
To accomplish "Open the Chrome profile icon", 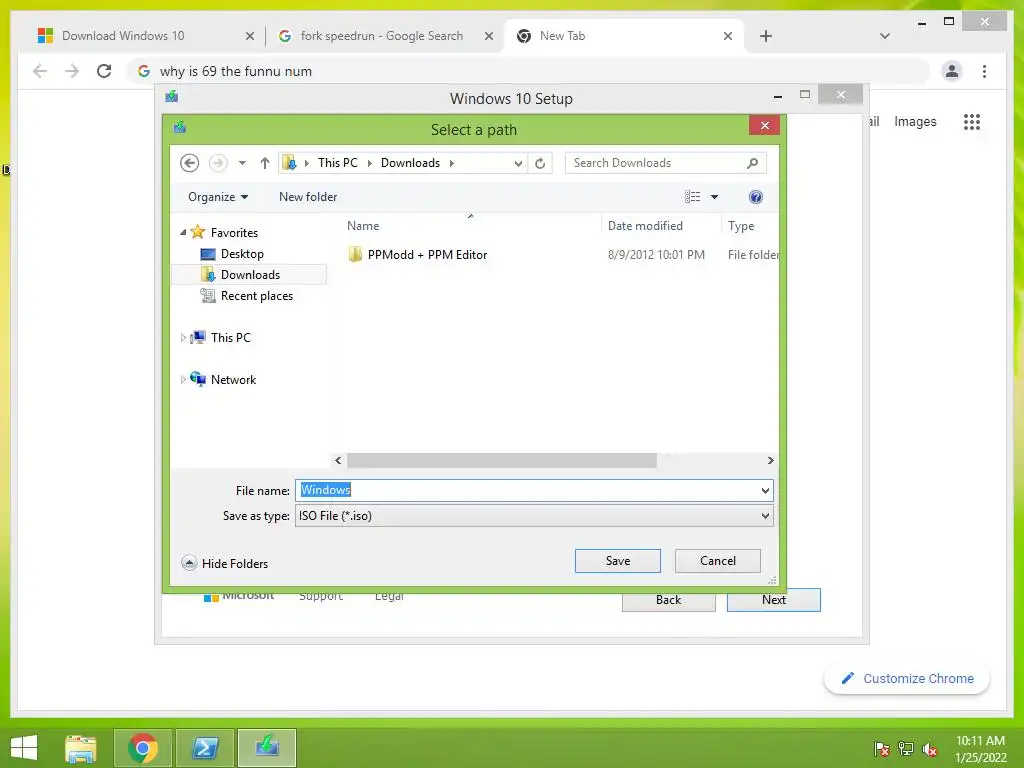I will [x=952, y=71].
